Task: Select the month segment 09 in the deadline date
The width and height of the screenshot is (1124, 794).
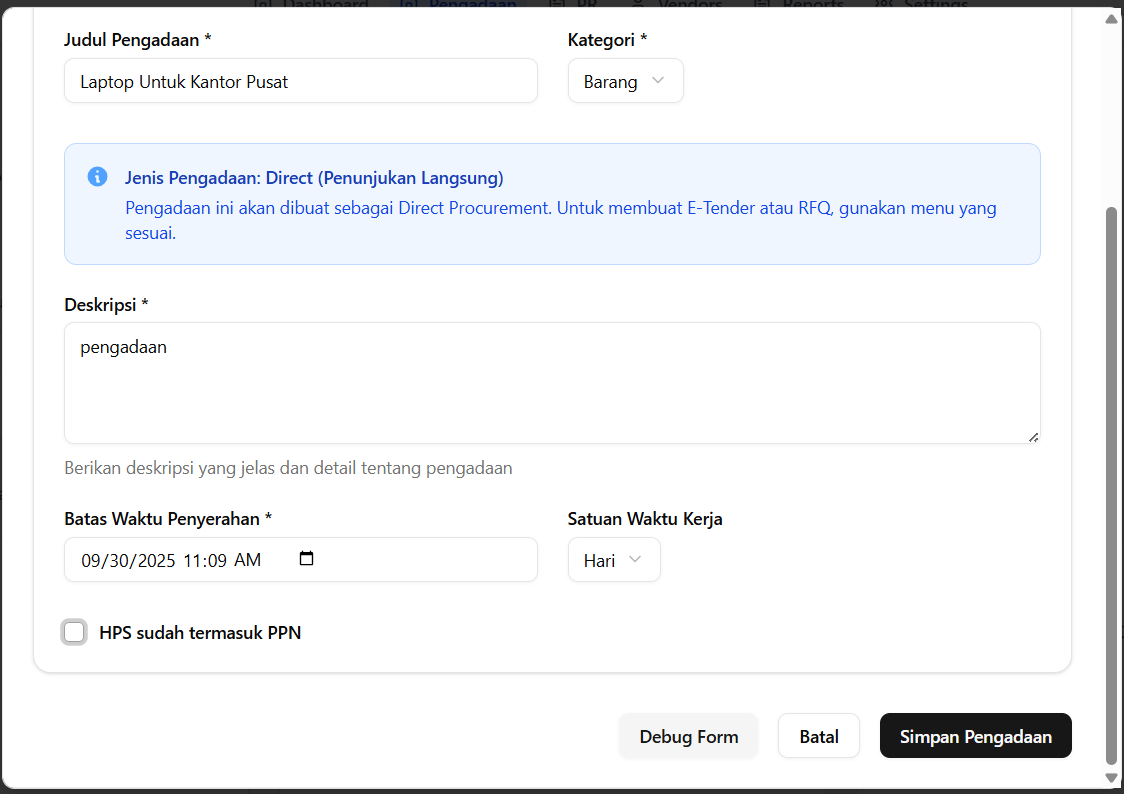Action: [92, 560]
